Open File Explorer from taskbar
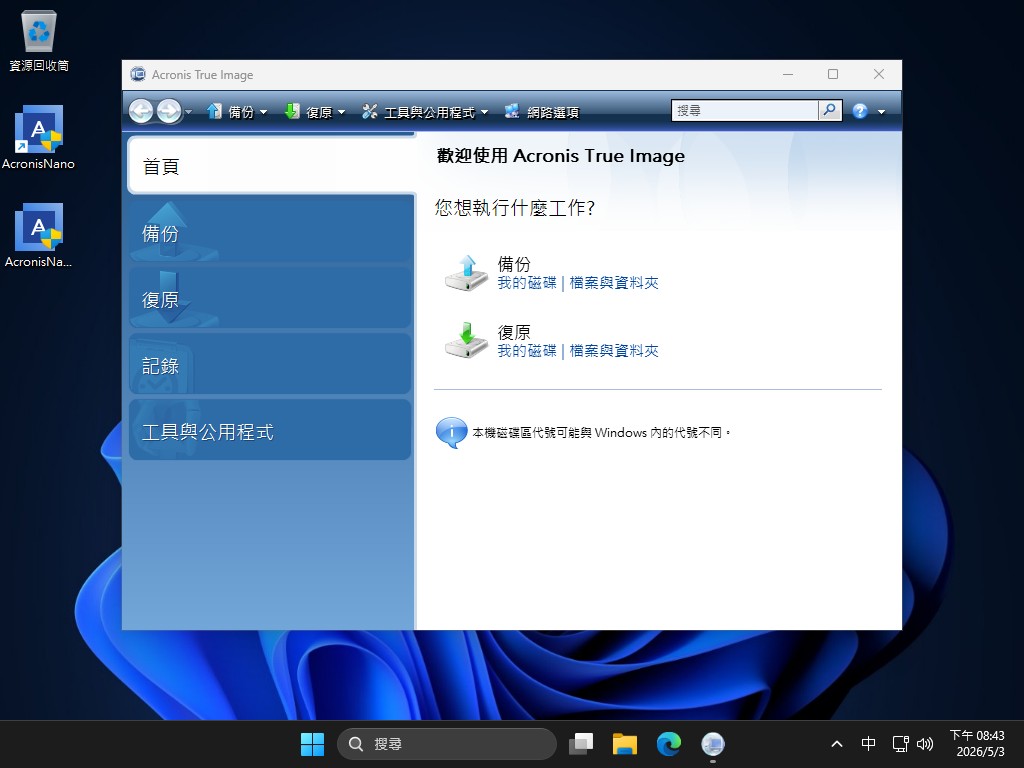 625,744
